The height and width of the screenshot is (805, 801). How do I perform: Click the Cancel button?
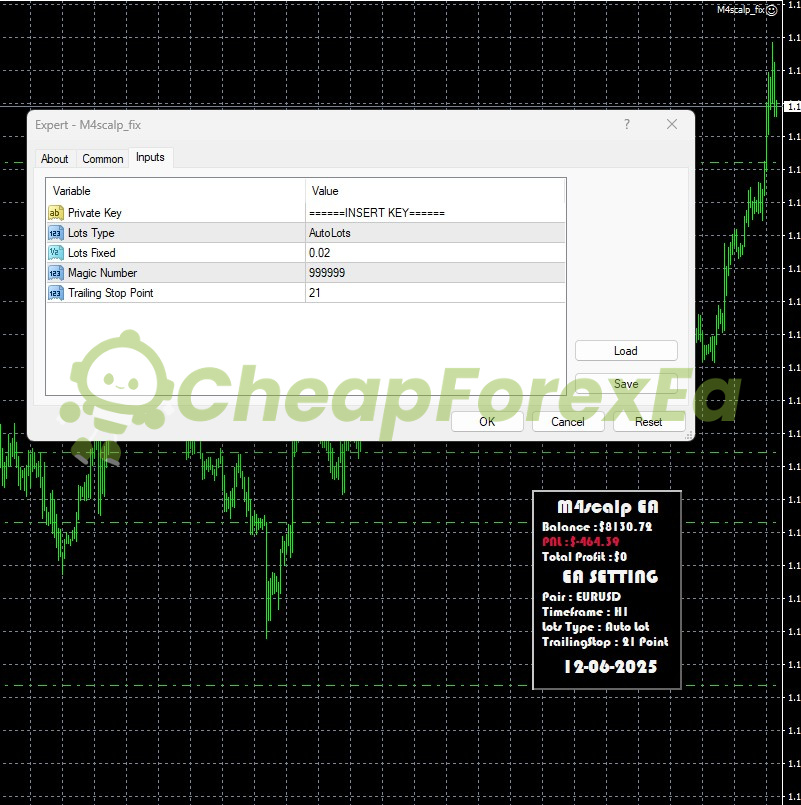568,422
